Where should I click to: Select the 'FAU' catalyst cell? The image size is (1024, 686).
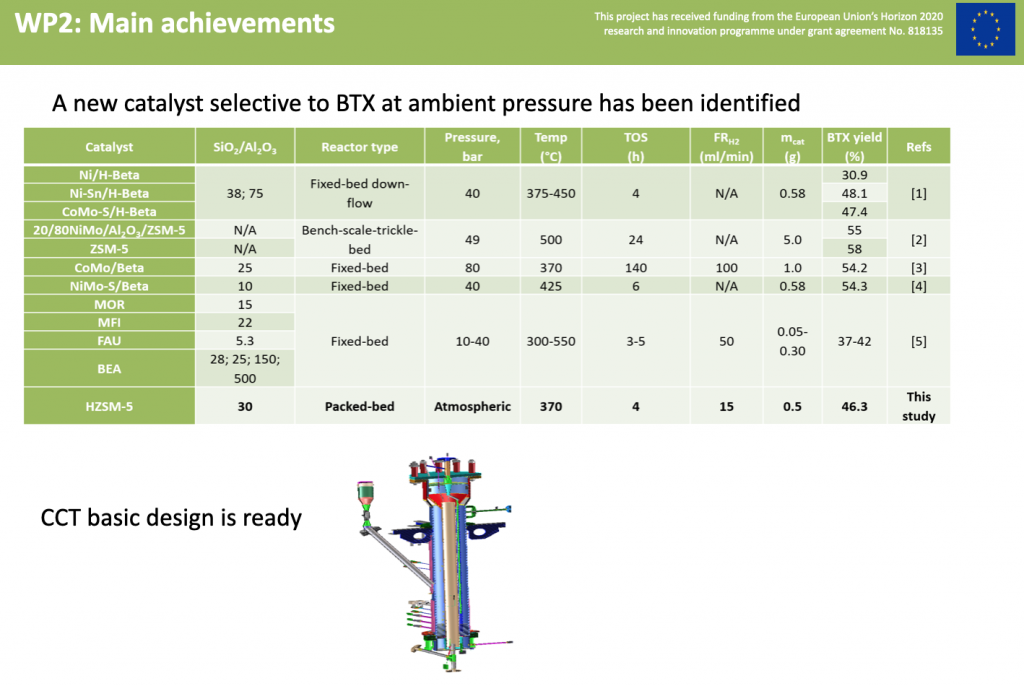click(x=109, y=340)
